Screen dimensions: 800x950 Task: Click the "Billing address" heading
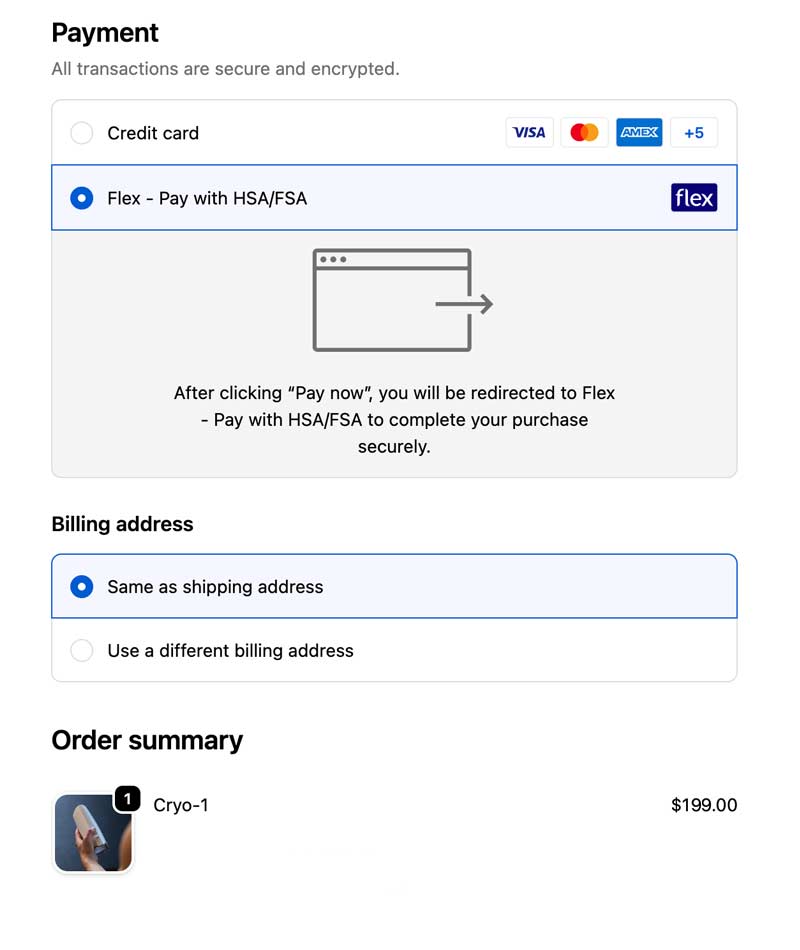coord(122,524)
